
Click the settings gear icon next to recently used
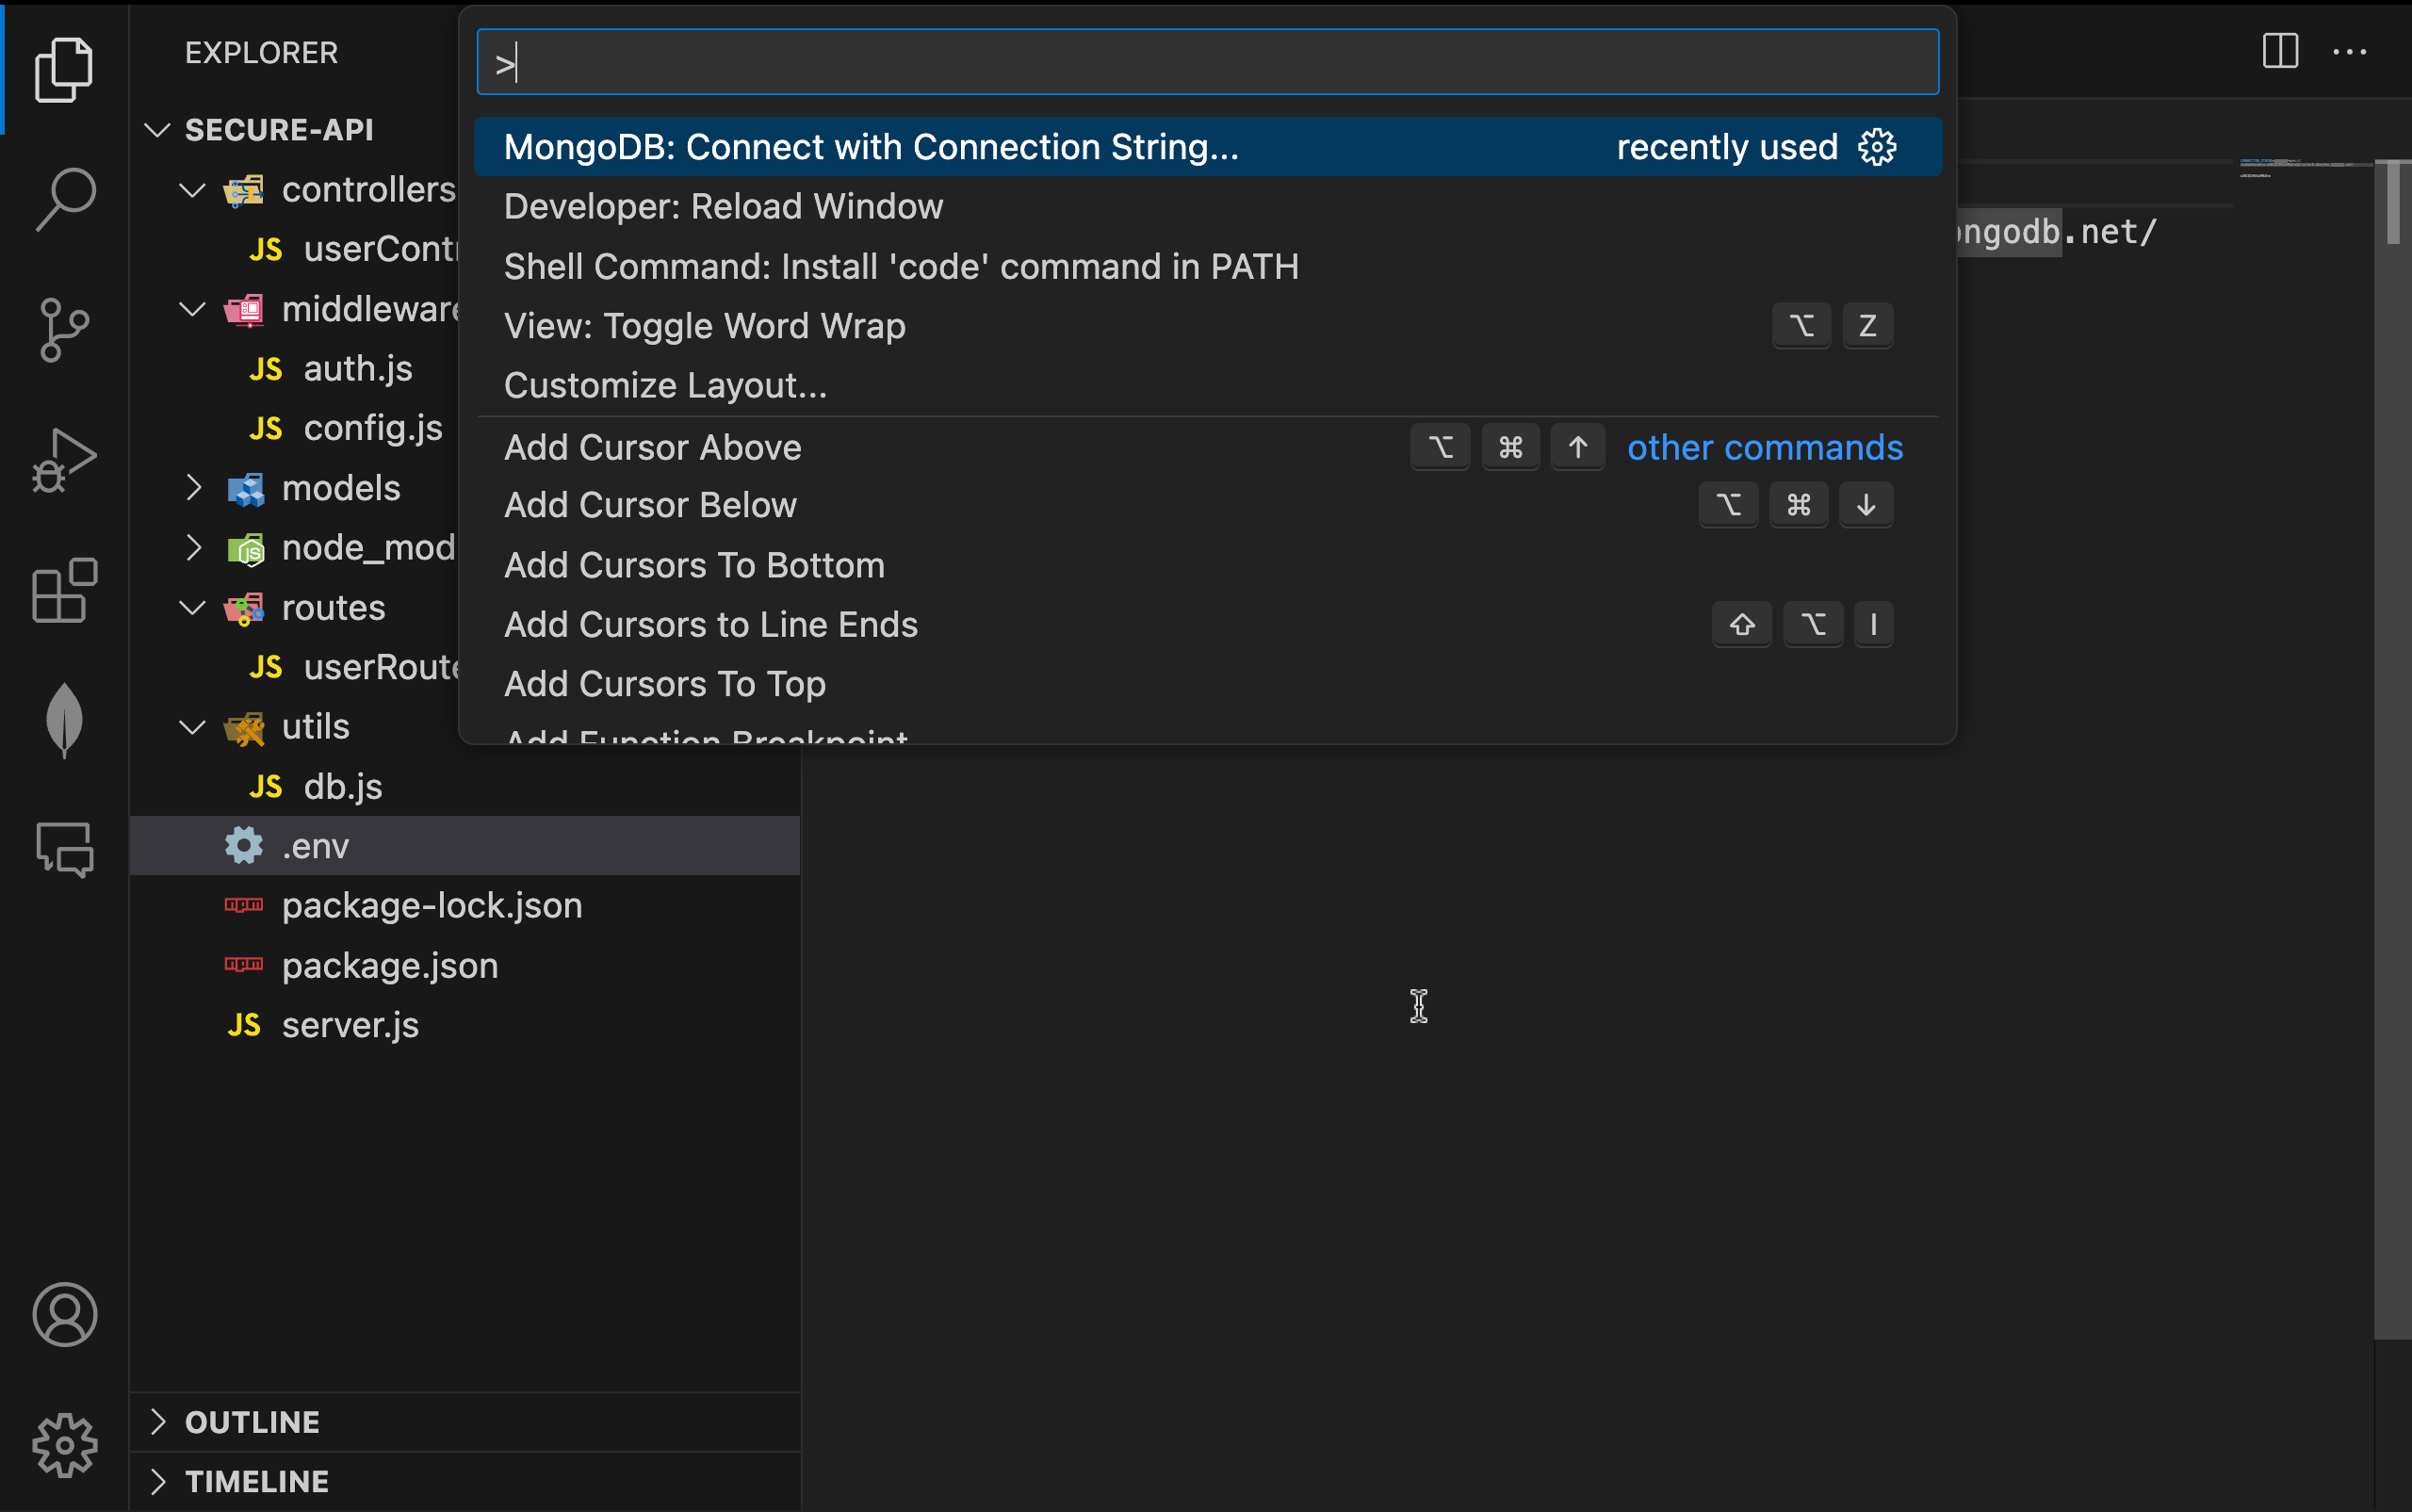click(1881, 146)
